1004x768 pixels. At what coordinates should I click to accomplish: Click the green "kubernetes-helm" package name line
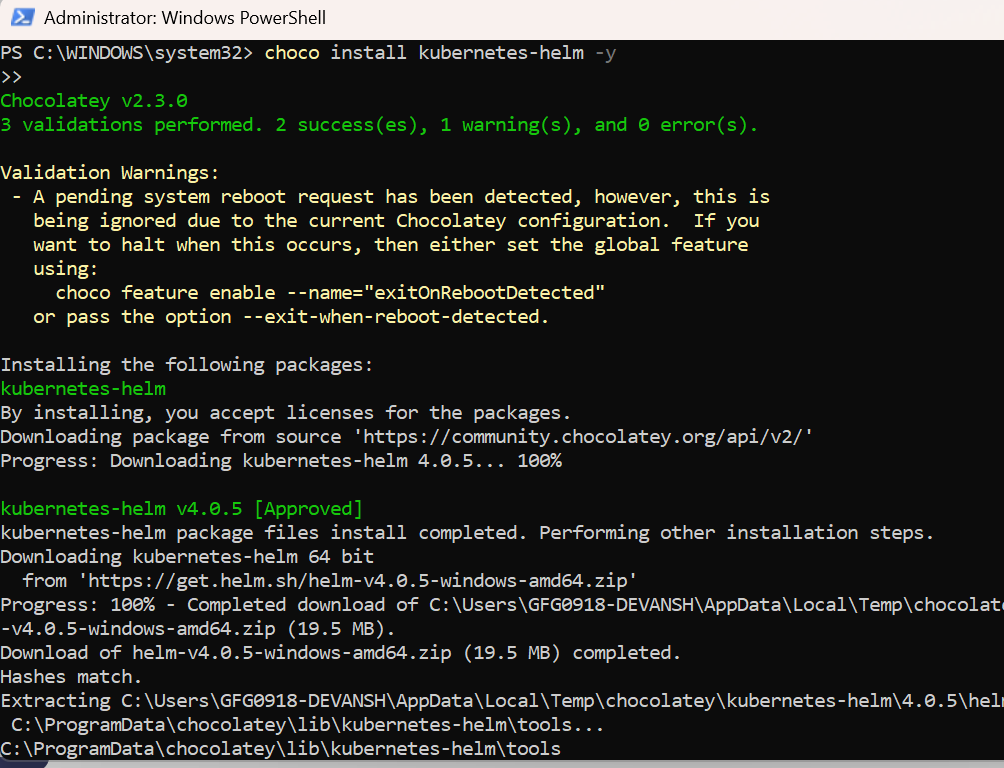[83, 389]
